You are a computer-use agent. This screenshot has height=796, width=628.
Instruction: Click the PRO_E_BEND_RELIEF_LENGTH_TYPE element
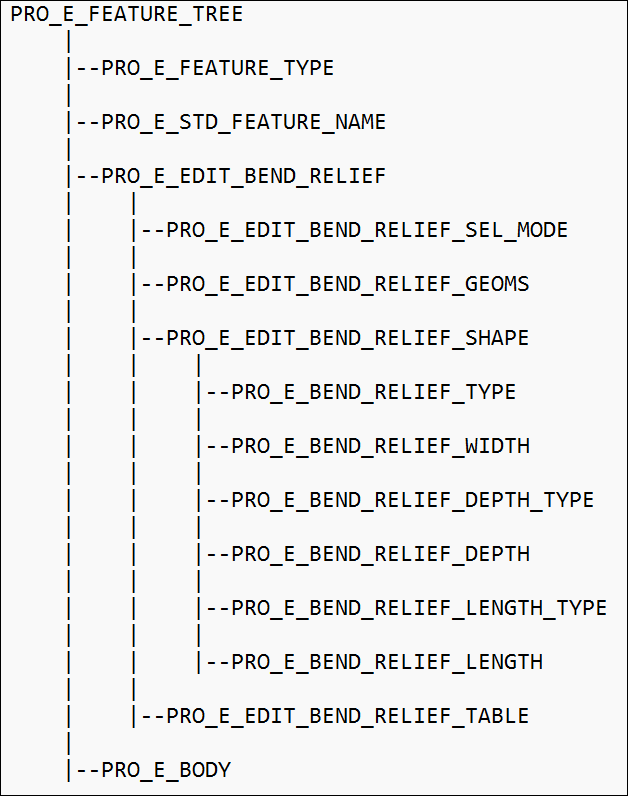coord(418,609)
